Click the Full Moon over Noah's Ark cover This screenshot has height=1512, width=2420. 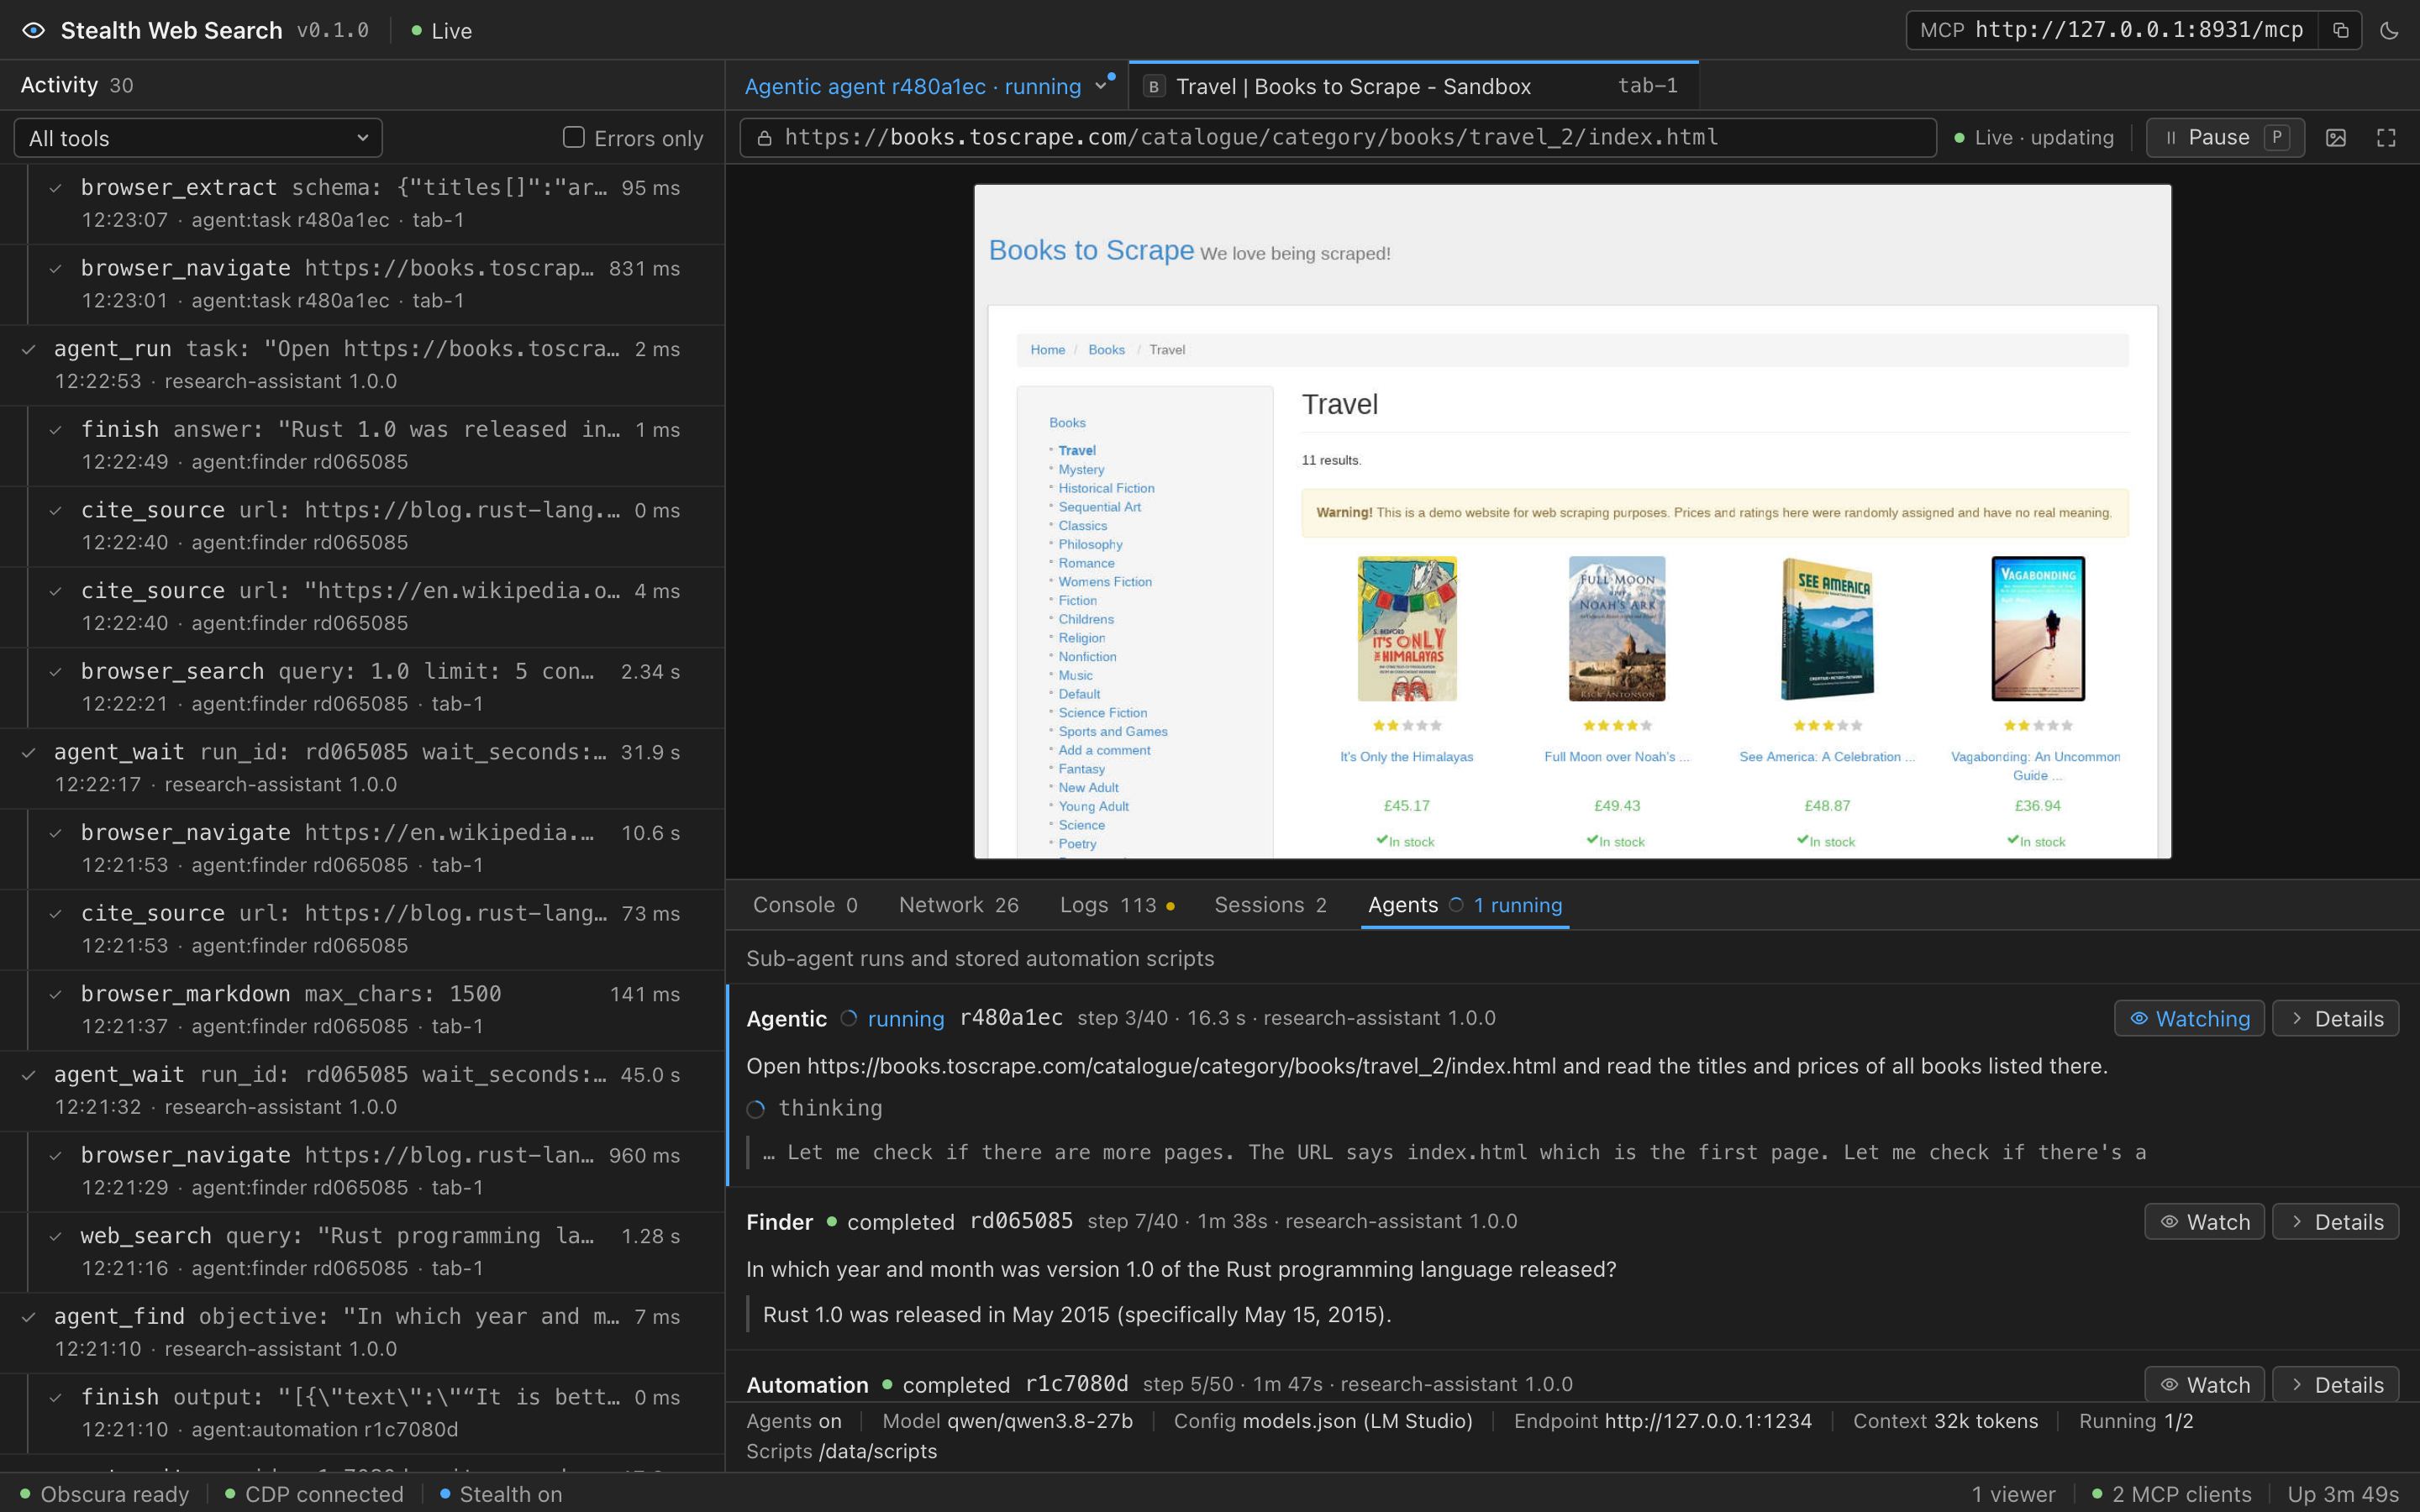[1617, 628]
